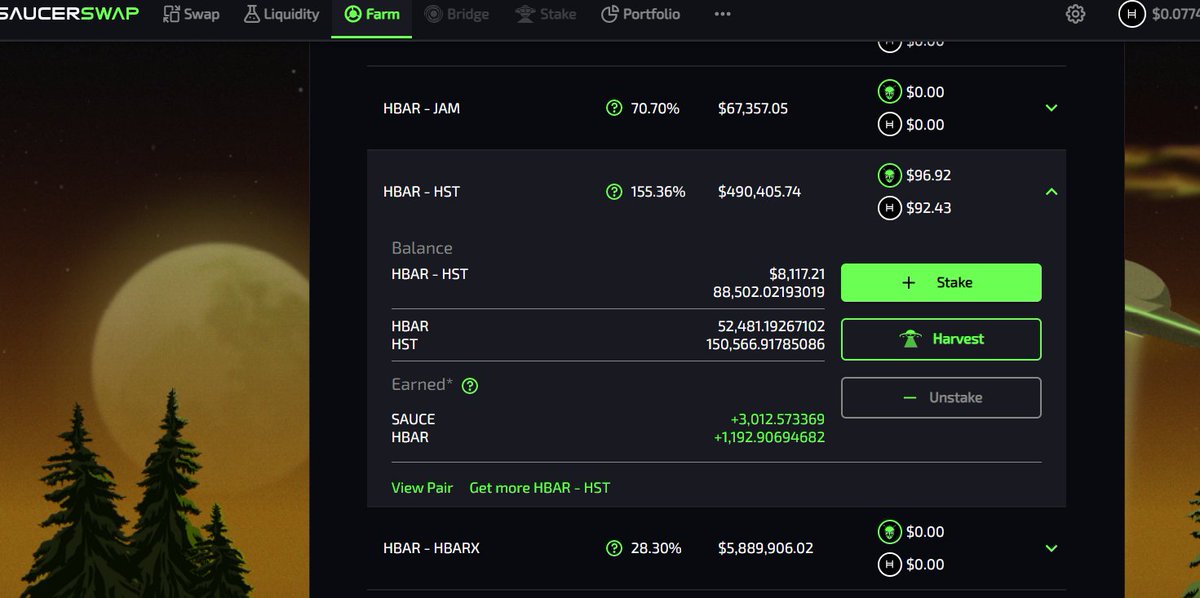Open the Stake navigation tab
Image resolution: width=1200 pixels, height=598 pixels.
pos(546,14)
